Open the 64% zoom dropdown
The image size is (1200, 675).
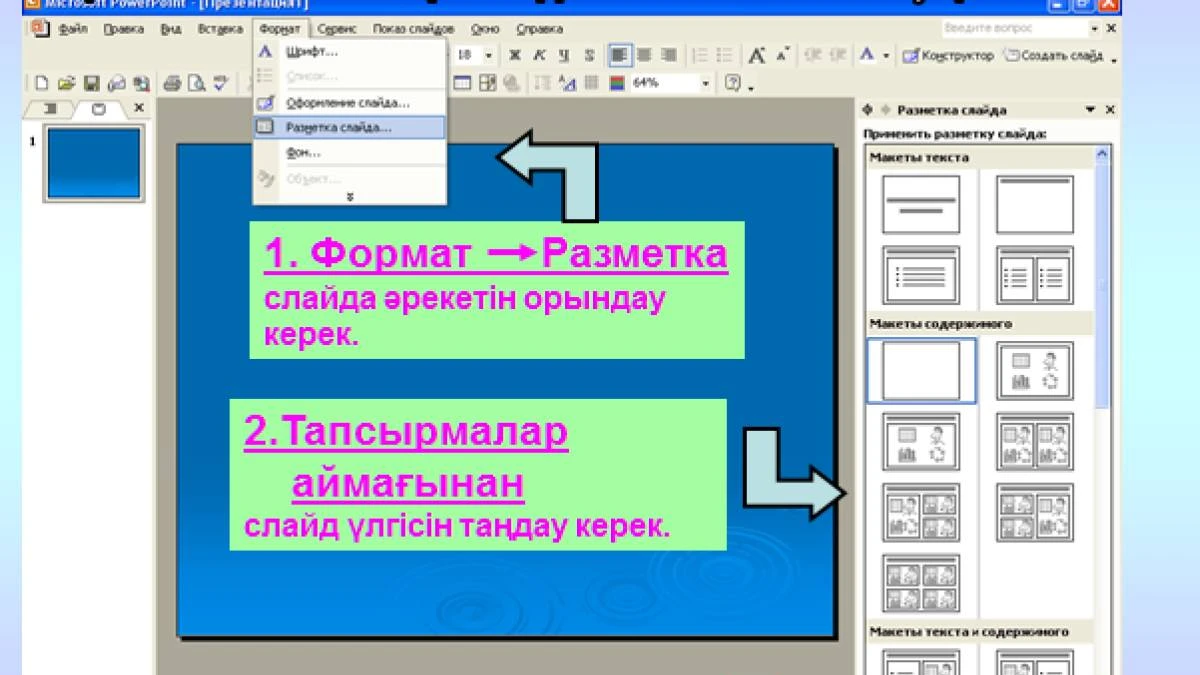pyautogui.click(x=705, y=84)
